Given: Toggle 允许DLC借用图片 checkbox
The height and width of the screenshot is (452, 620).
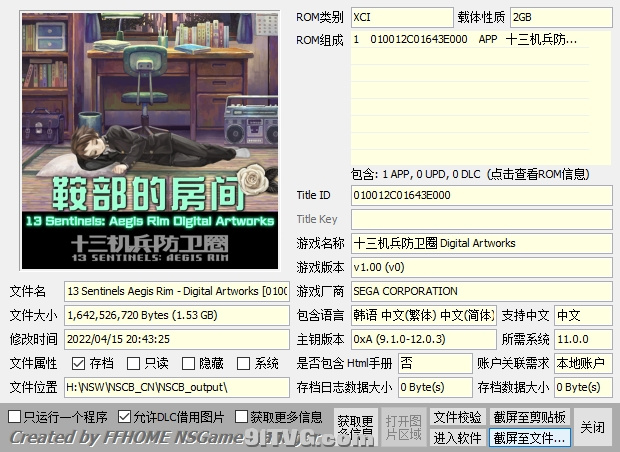Looking at the screenshot, I should (125, 416).
